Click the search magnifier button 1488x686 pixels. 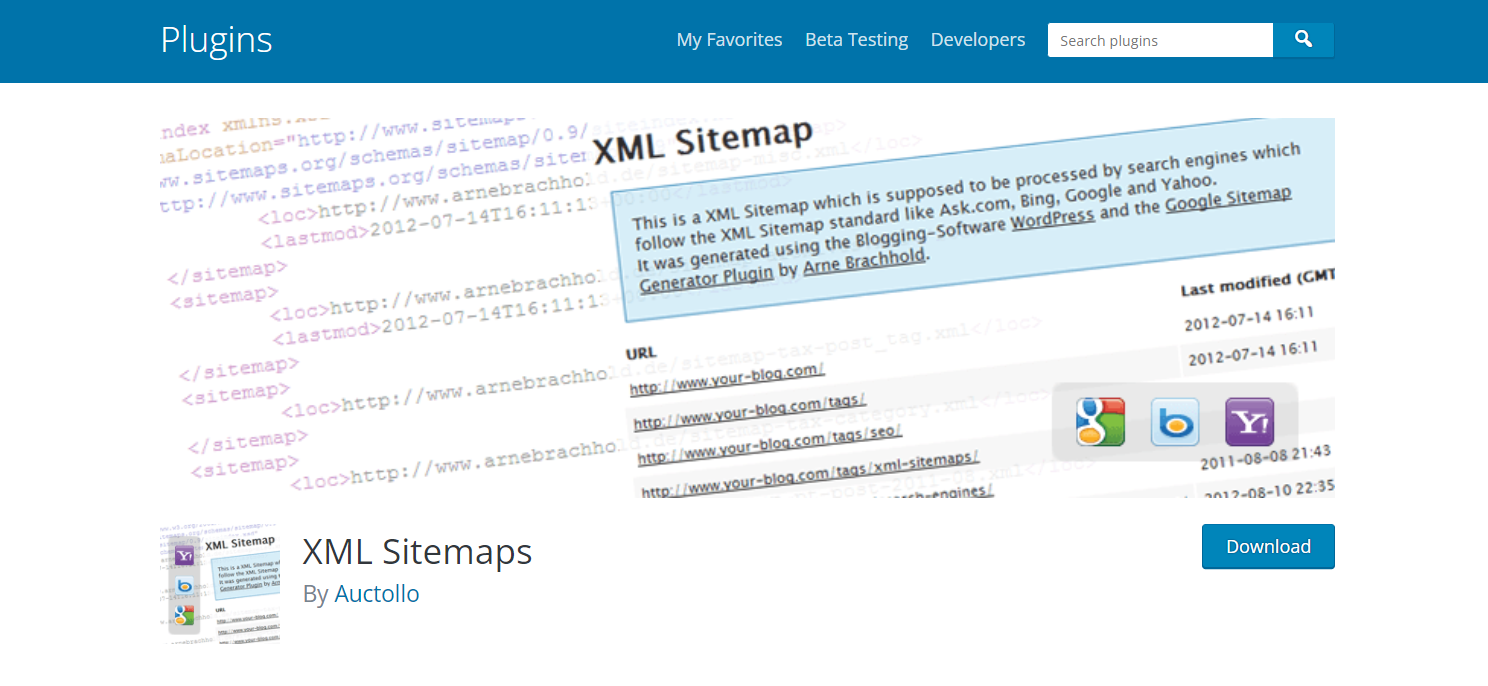coord(1303,40)
